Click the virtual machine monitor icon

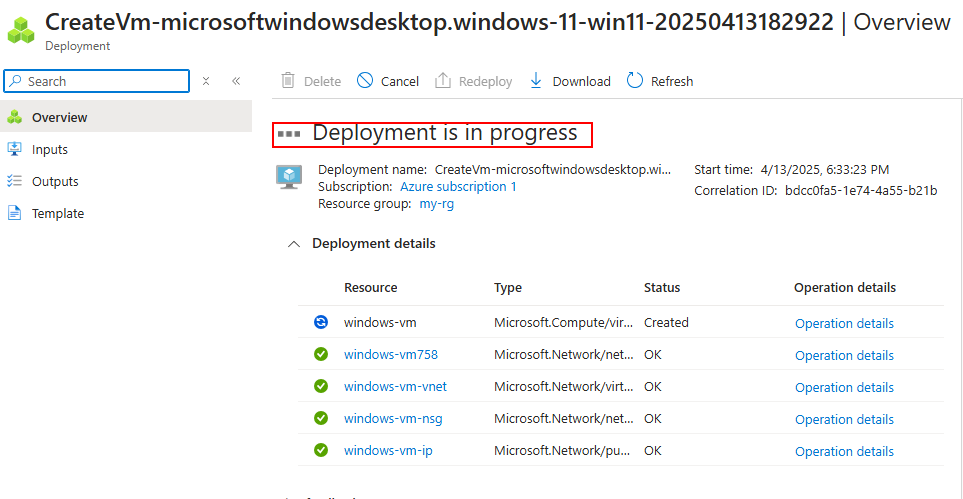point(289,177)
